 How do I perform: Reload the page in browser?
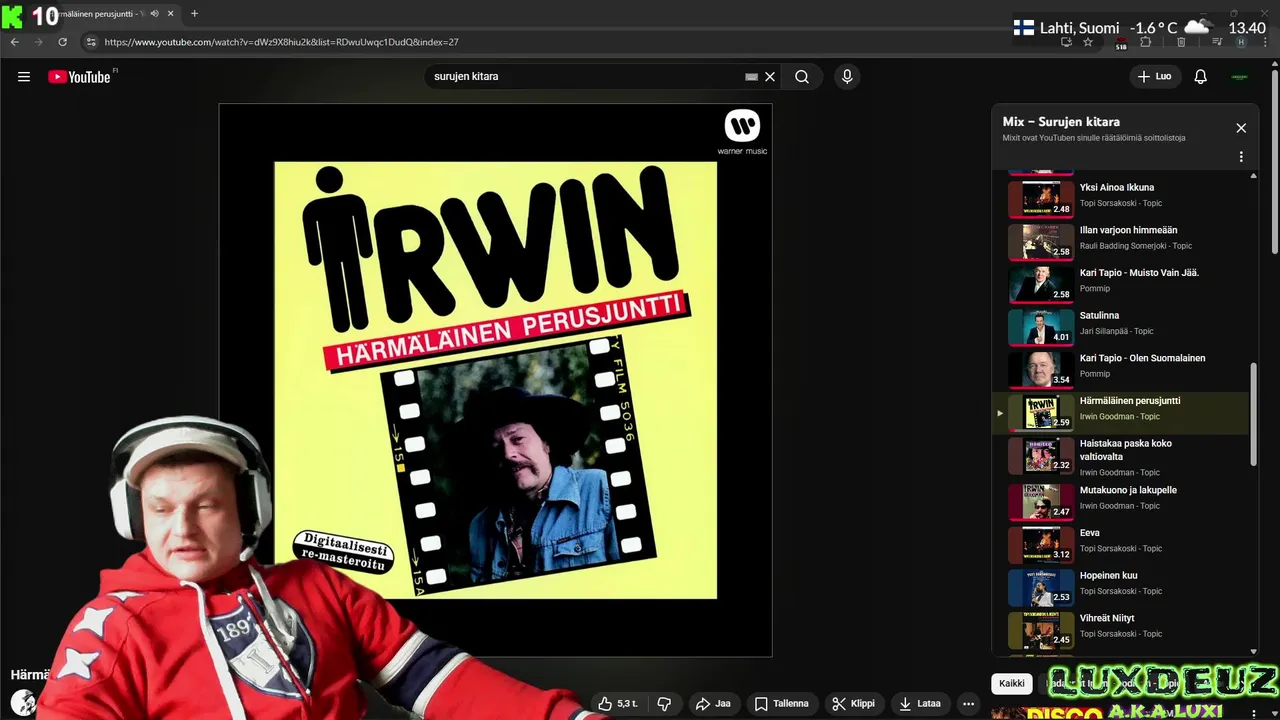tap(62, 42)
